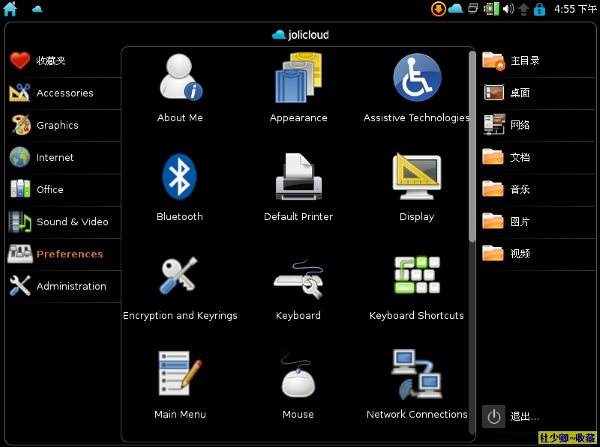Launch the Main Menu editor
Image resolution: width=600 pixels, height=447 pixels.
point(180,385)
